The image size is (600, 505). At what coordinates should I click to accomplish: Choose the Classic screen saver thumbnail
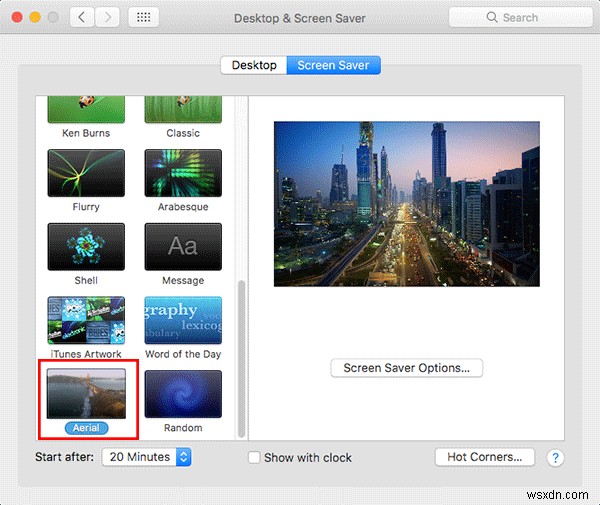click(x=183, y=109)
